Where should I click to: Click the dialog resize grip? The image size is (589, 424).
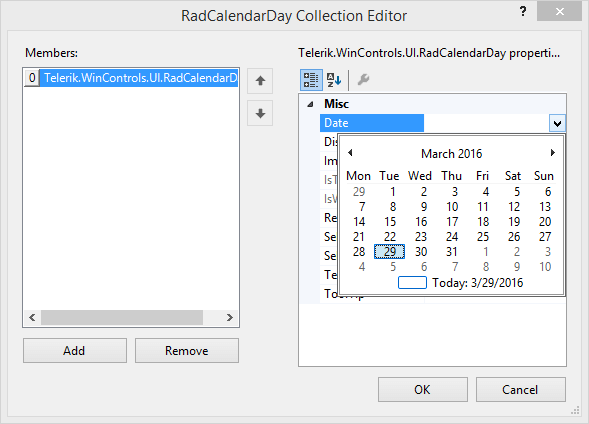coord(575,411)
